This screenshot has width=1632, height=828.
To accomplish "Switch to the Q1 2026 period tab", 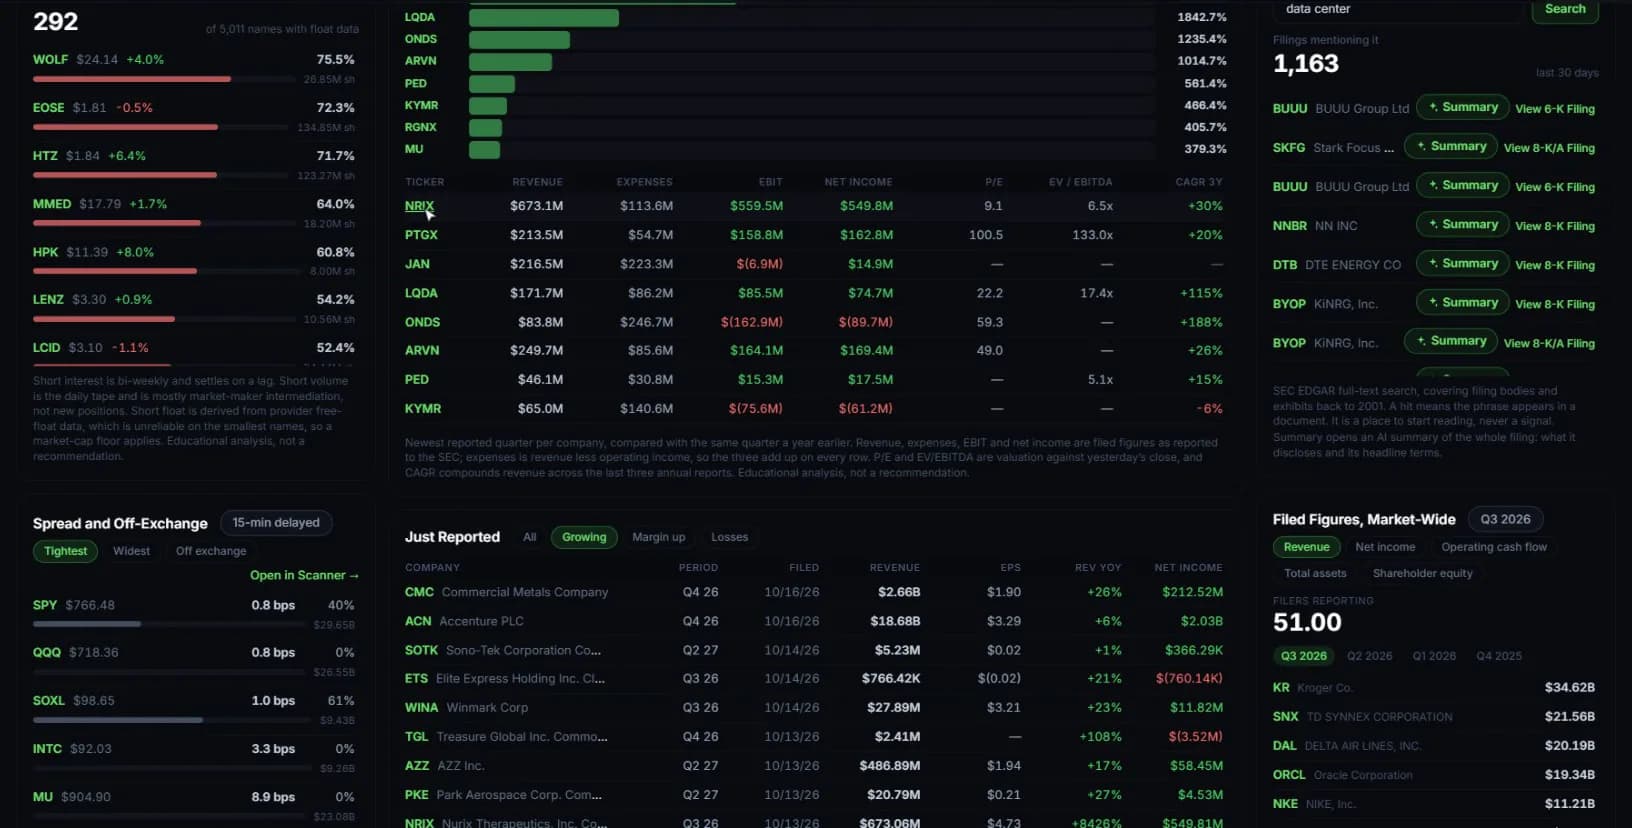I will [x=1434, y=656].
